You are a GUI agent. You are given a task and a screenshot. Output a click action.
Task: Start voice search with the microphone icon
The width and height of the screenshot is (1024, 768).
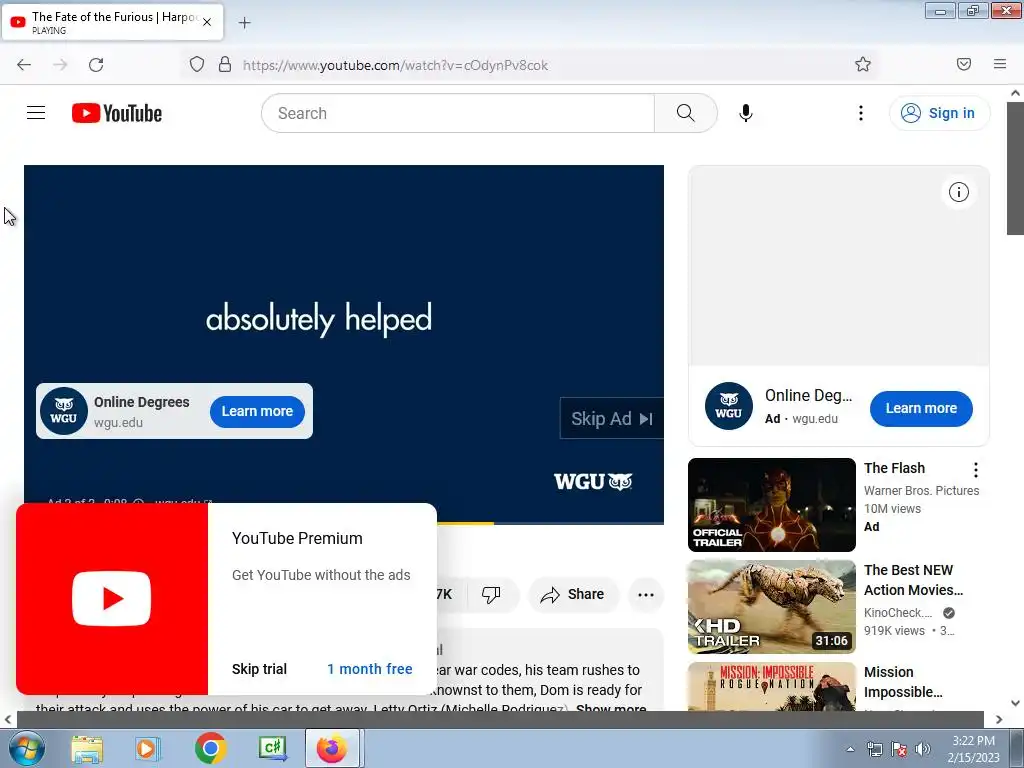(746, 113)
